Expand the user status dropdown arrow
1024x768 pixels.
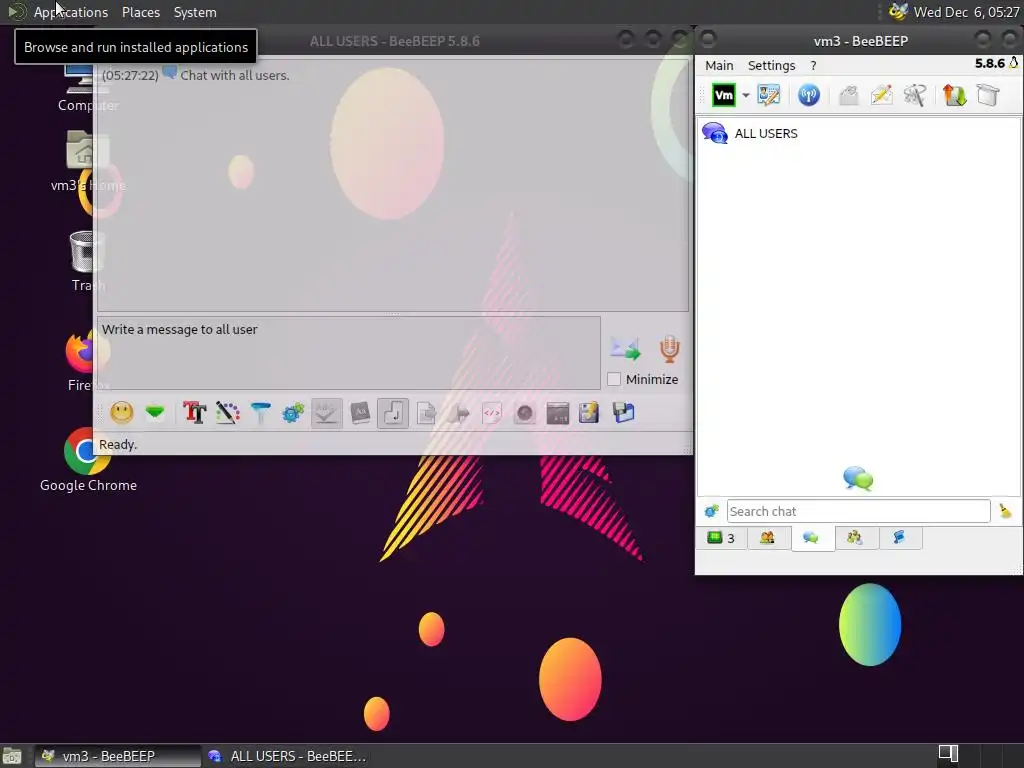click(745, 95)
